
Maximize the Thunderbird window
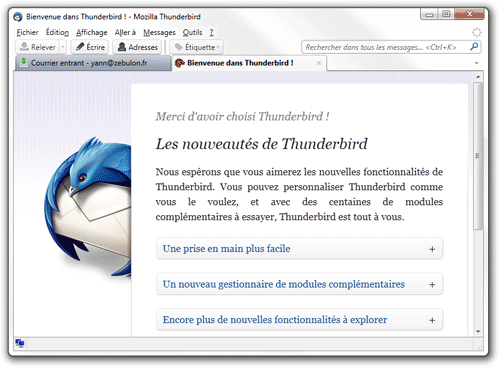click(x=446, y=14)
